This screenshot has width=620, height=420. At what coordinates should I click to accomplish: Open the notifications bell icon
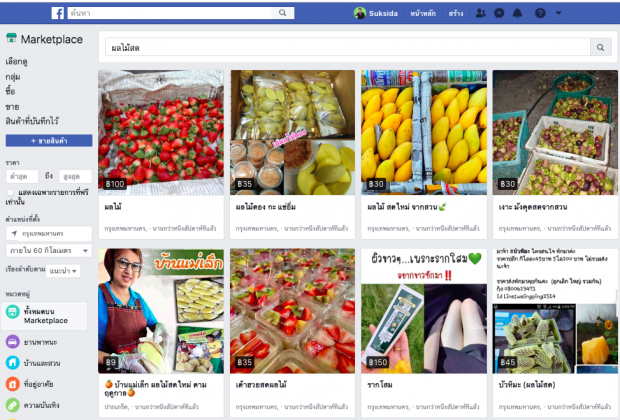(517, 13)
